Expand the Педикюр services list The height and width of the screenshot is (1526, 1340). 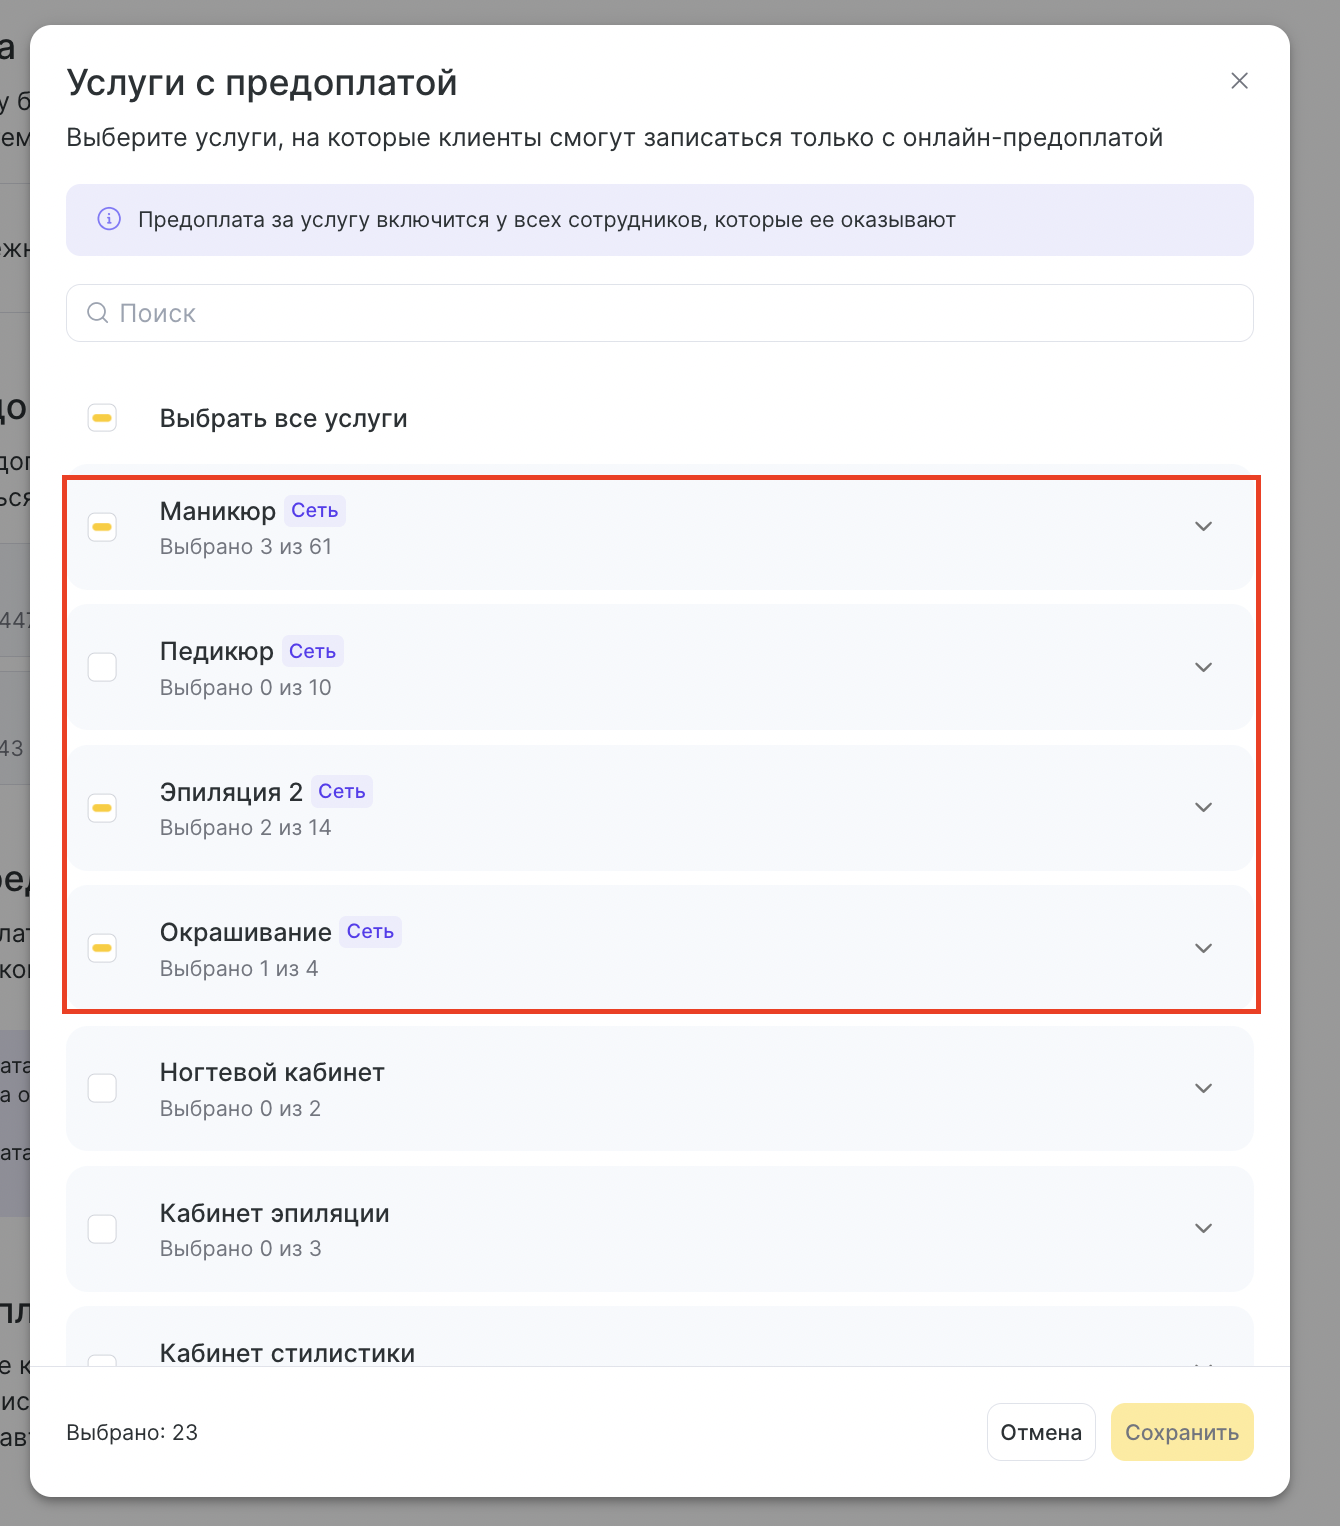1204,667
